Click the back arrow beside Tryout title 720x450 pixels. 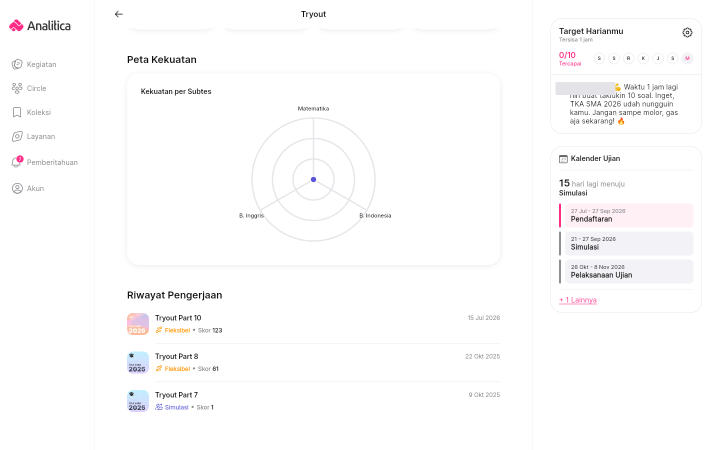click(118, 14)
